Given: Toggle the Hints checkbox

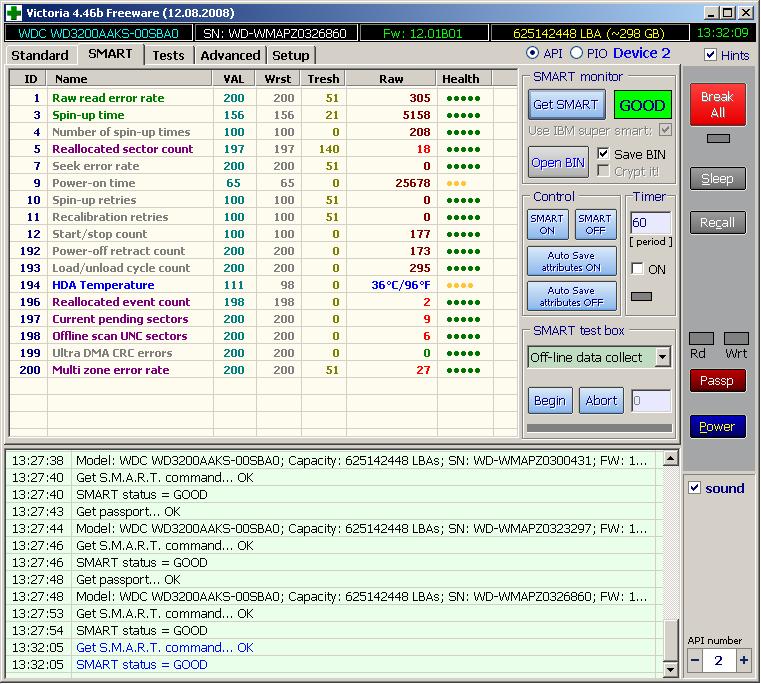Looking at the screenshot, I should coord(710,54).
